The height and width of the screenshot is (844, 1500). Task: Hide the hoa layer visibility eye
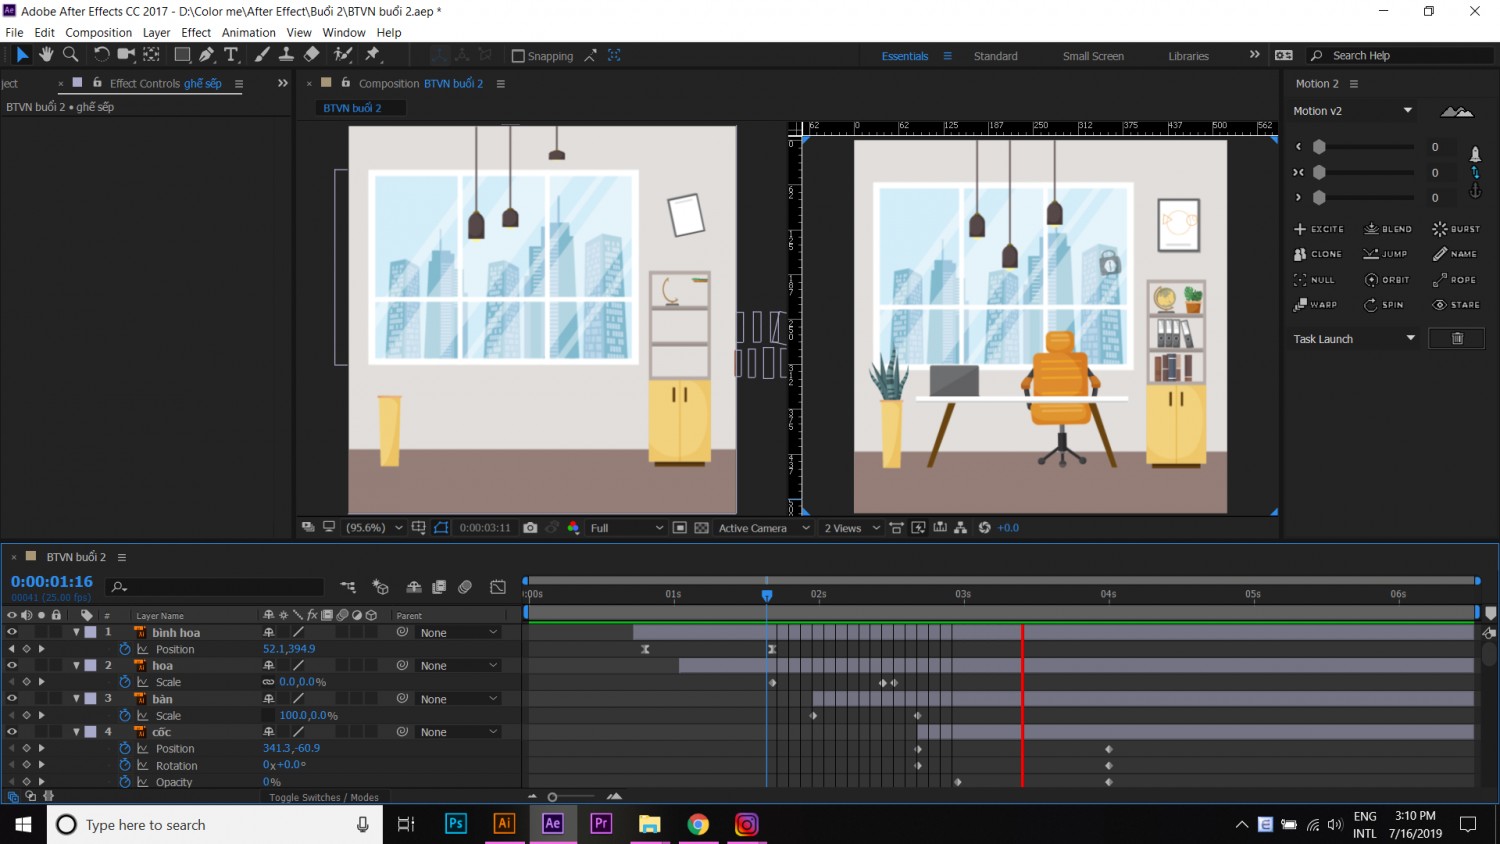pyautogui.click(x=12, y=665)
